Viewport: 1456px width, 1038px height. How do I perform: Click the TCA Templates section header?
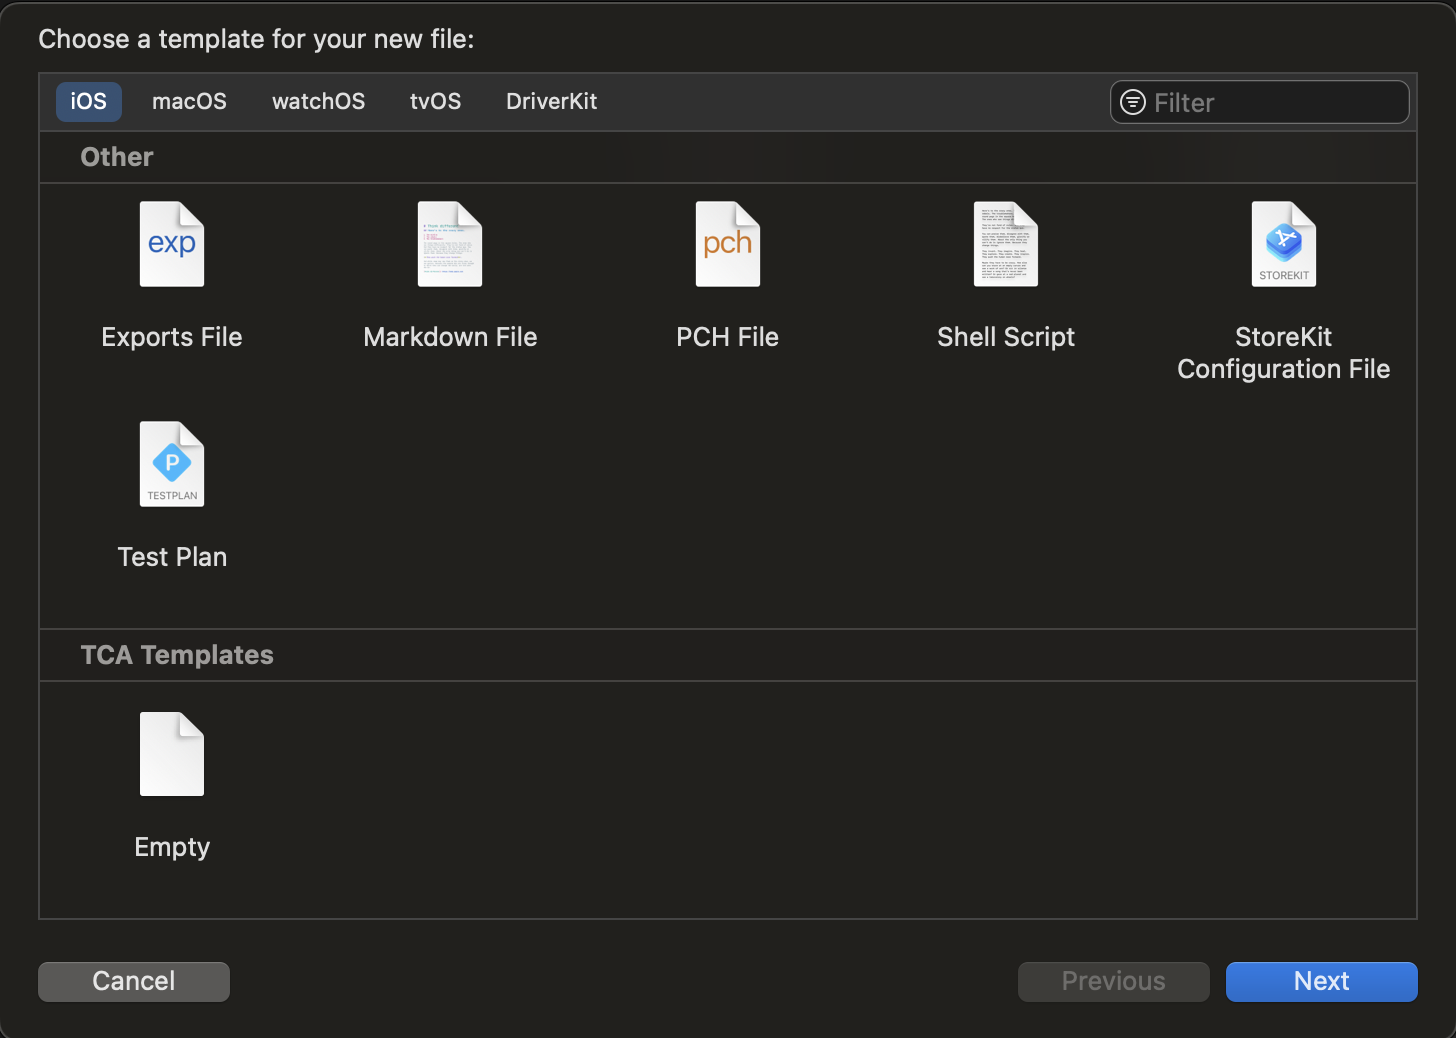177,655
